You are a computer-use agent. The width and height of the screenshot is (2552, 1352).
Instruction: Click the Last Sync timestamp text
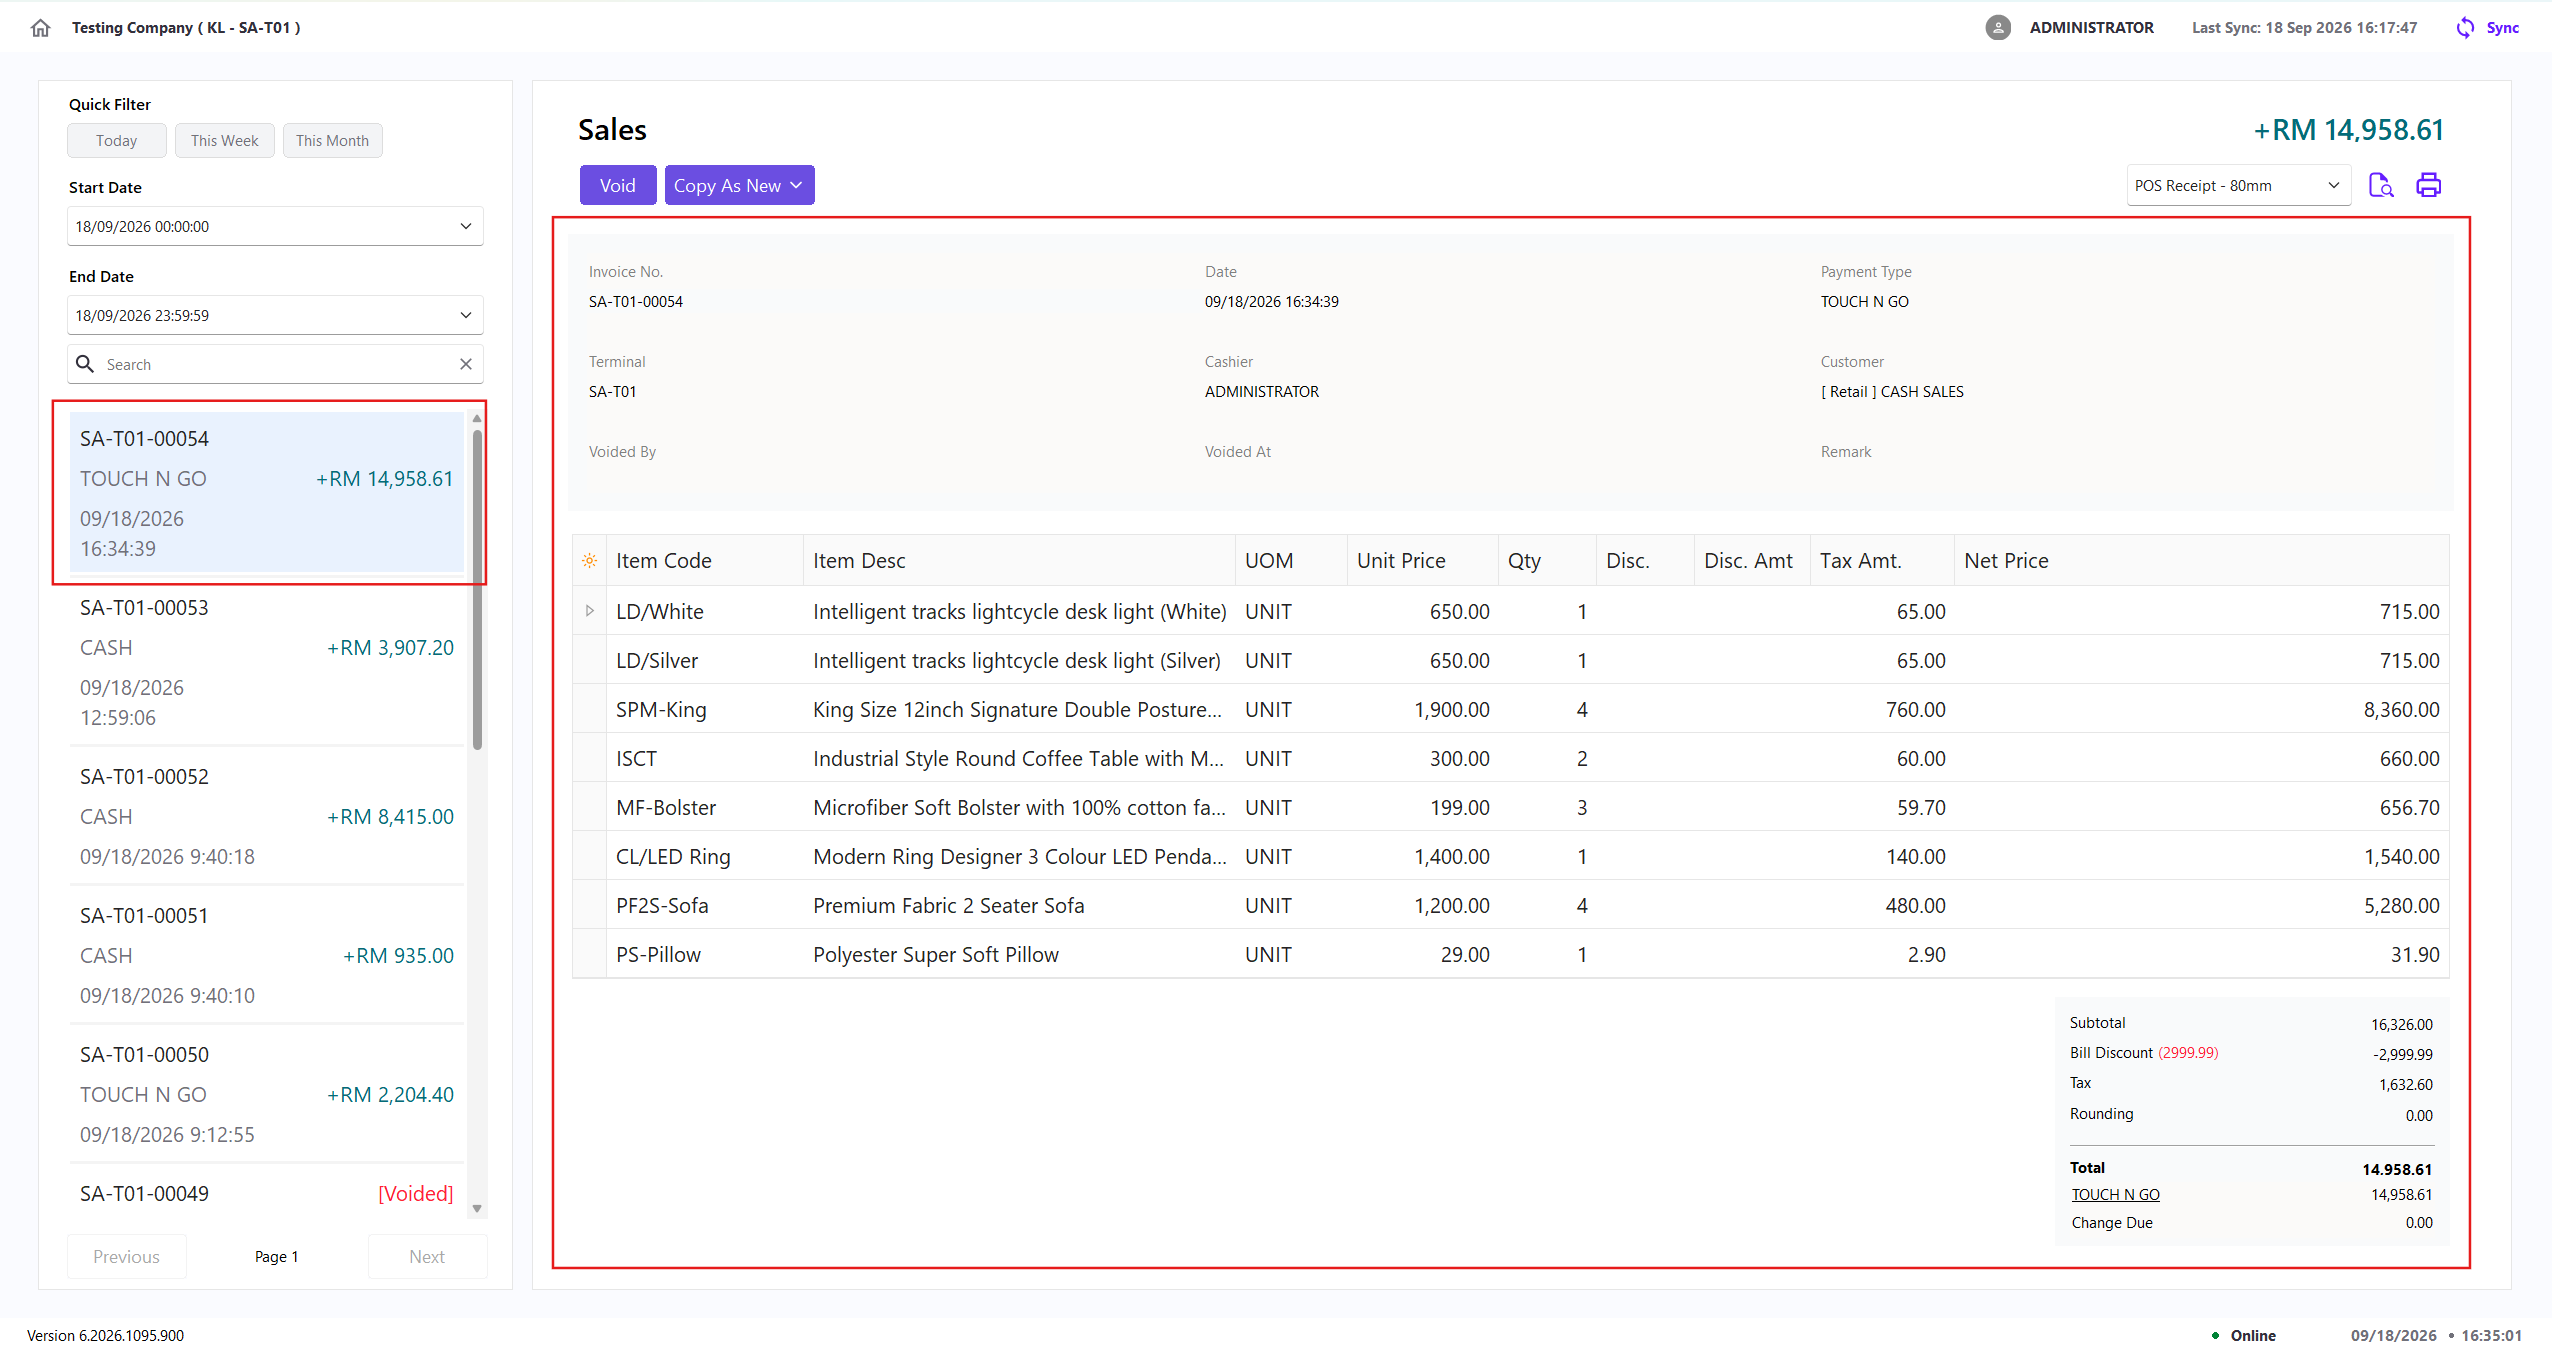click(x=2304, y=28)
